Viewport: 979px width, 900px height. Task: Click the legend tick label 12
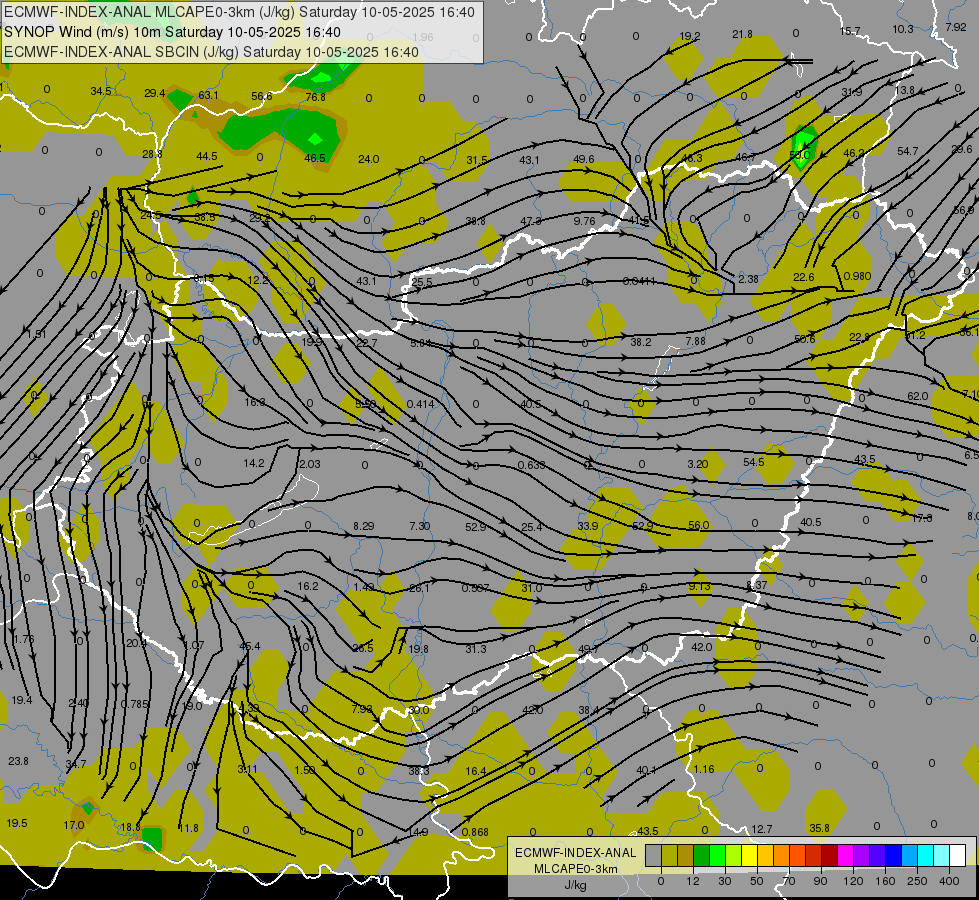point(693,881)
